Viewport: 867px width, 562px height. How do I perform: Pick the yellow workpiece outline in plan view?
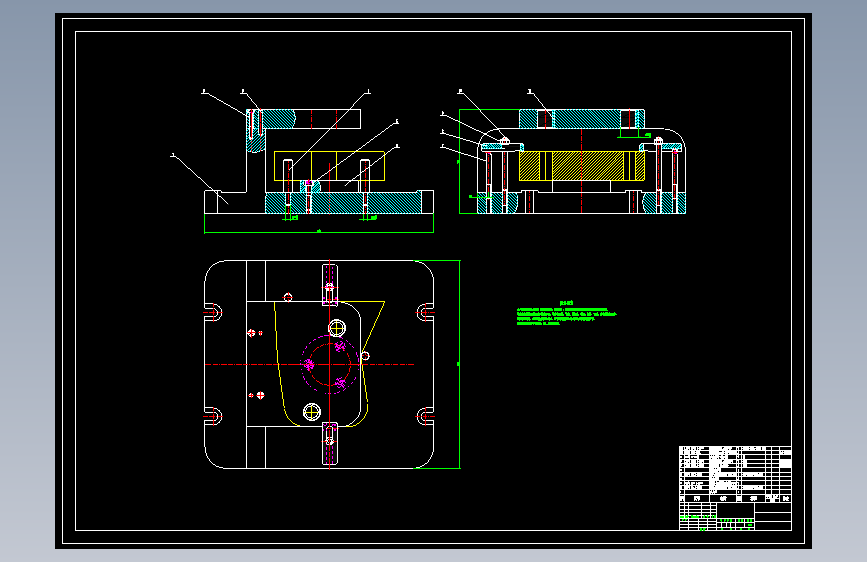(x=329, y=363)
